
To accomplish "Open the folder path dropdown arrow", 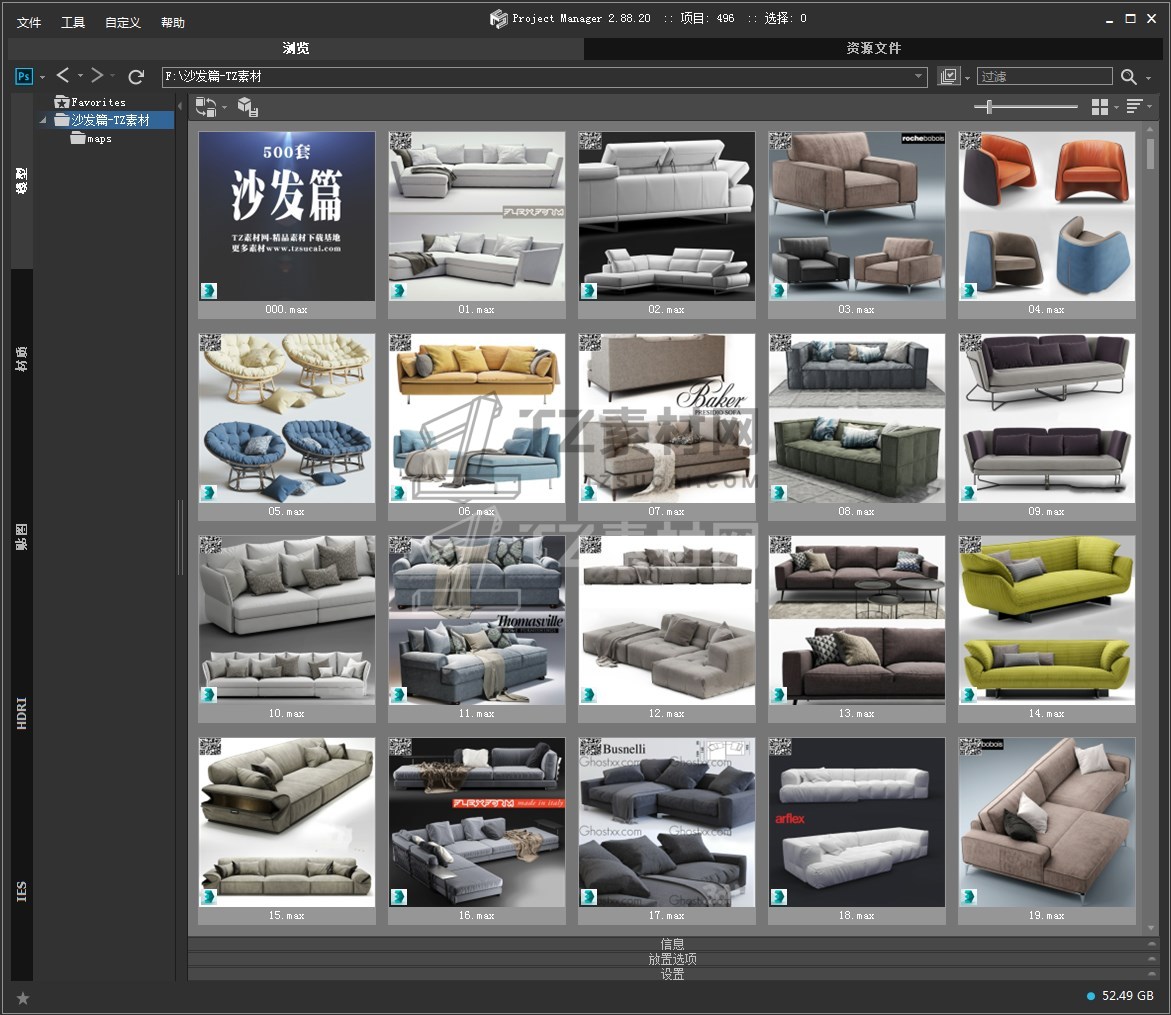I will pyautogui.click(x=919, y=76).
